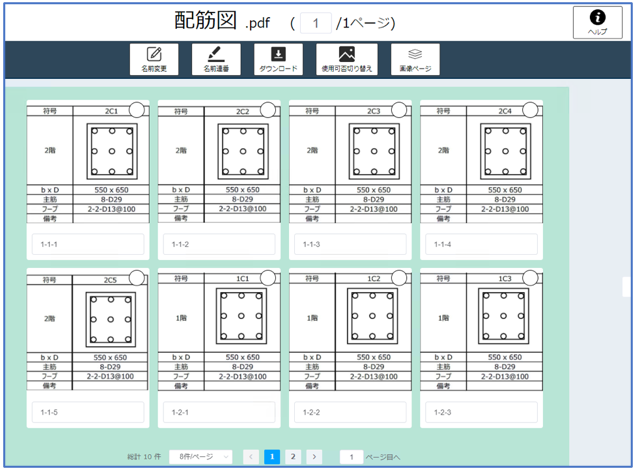Click the 使用可否切り替え toggle-usage icon
This screenshot has width=636, height=470.
[x=346, y=55]
